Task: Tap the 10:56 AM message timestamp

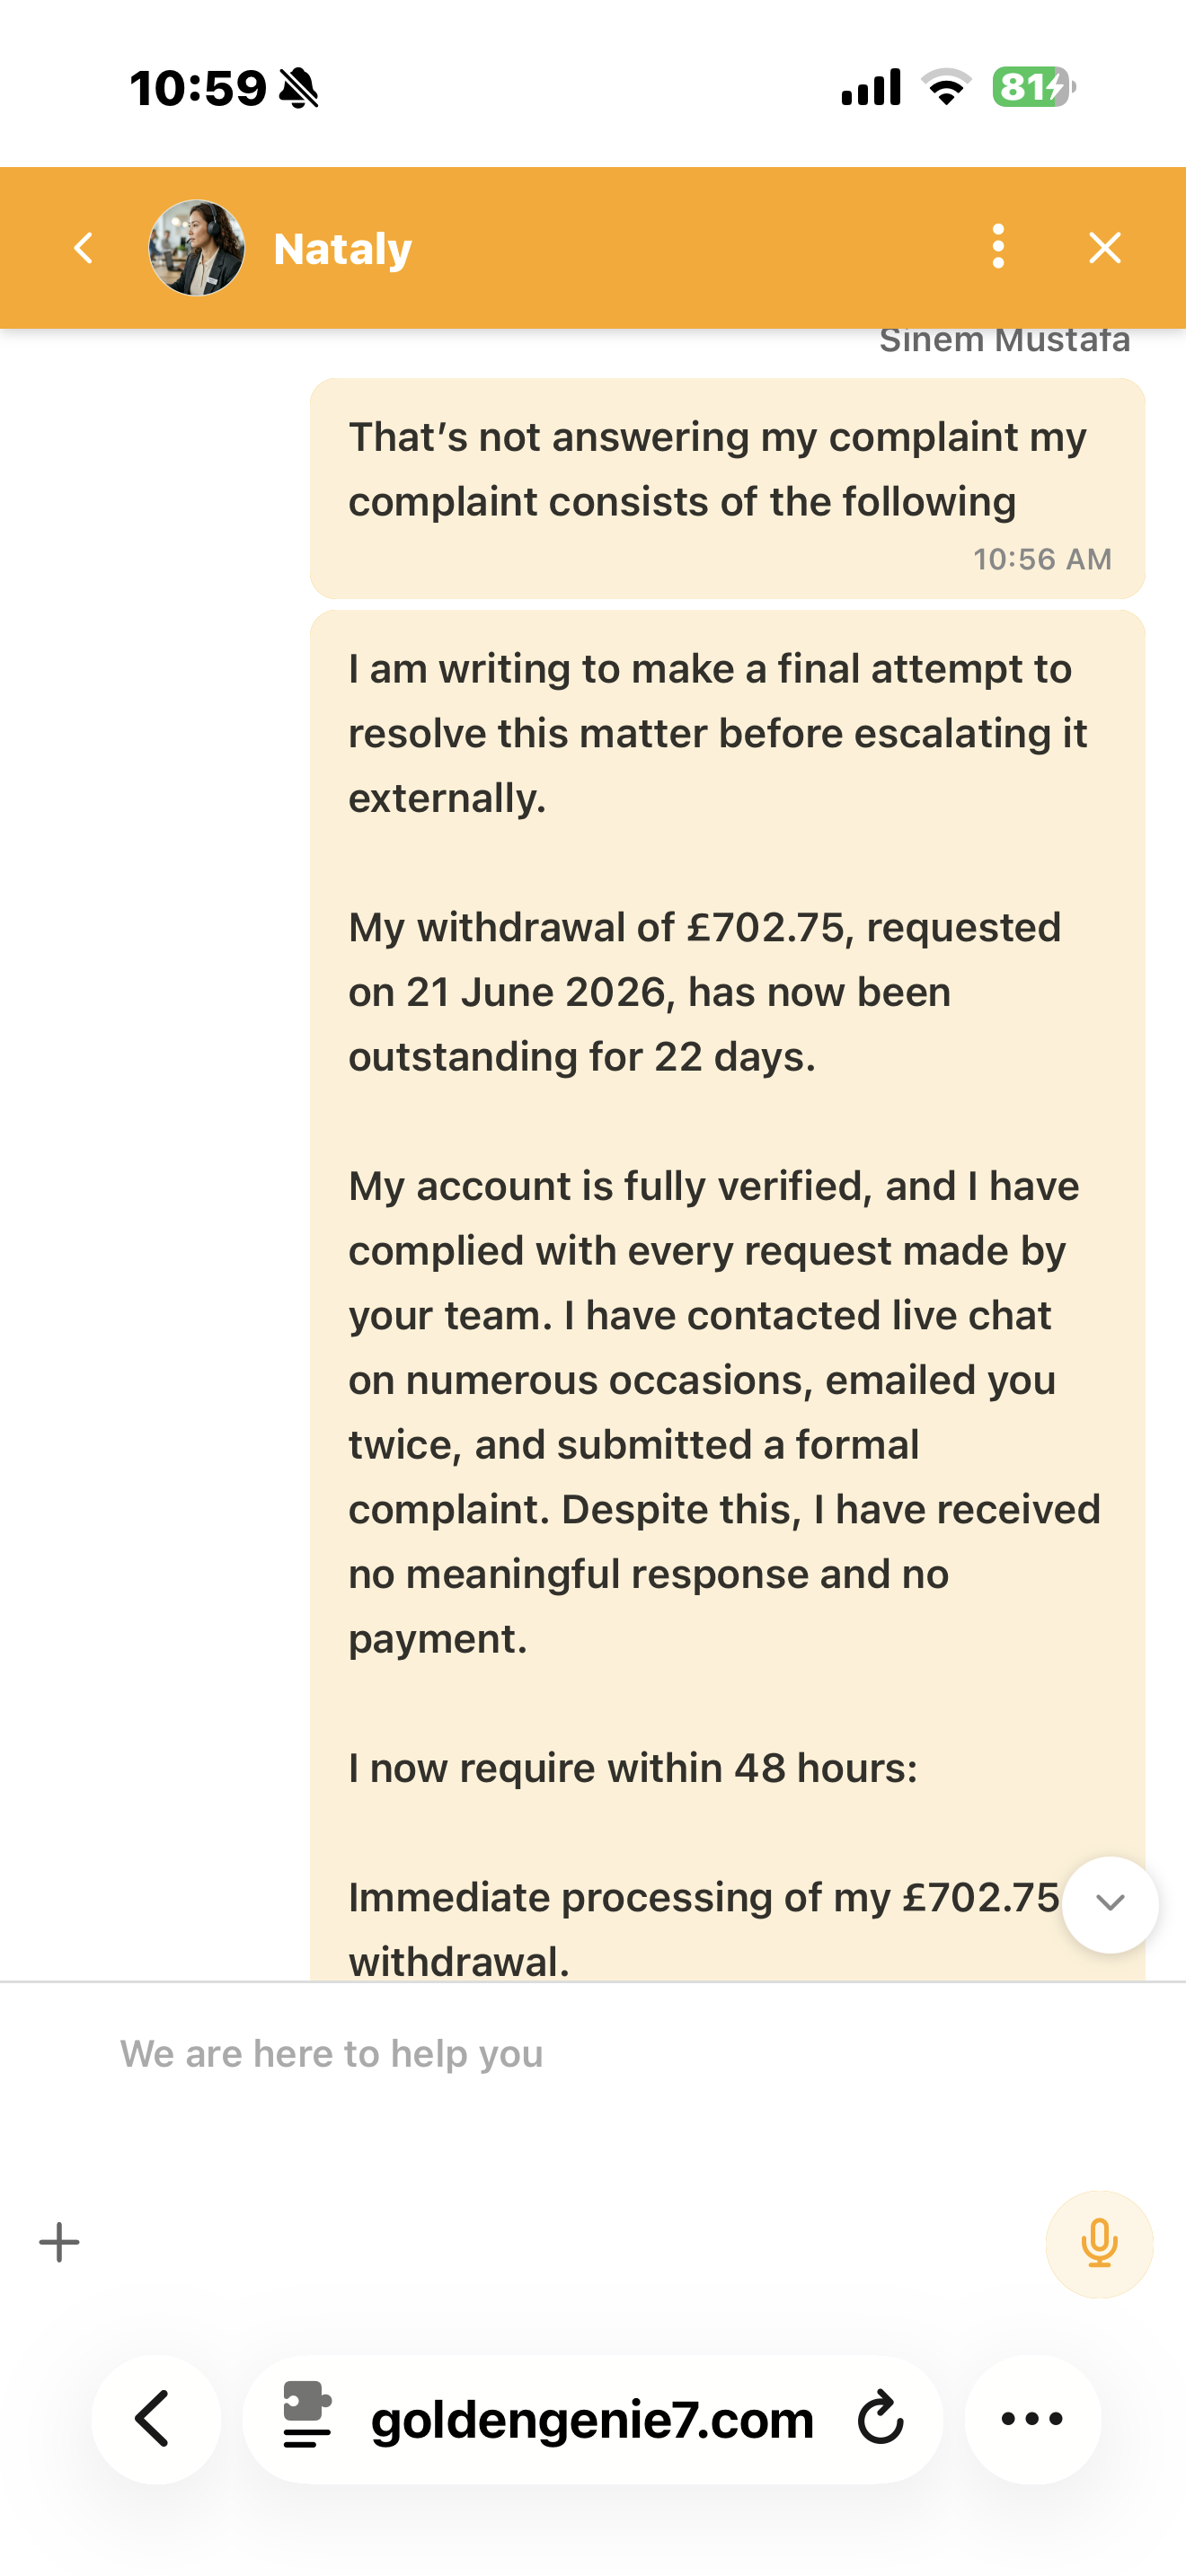Action: click(1042, 559)
